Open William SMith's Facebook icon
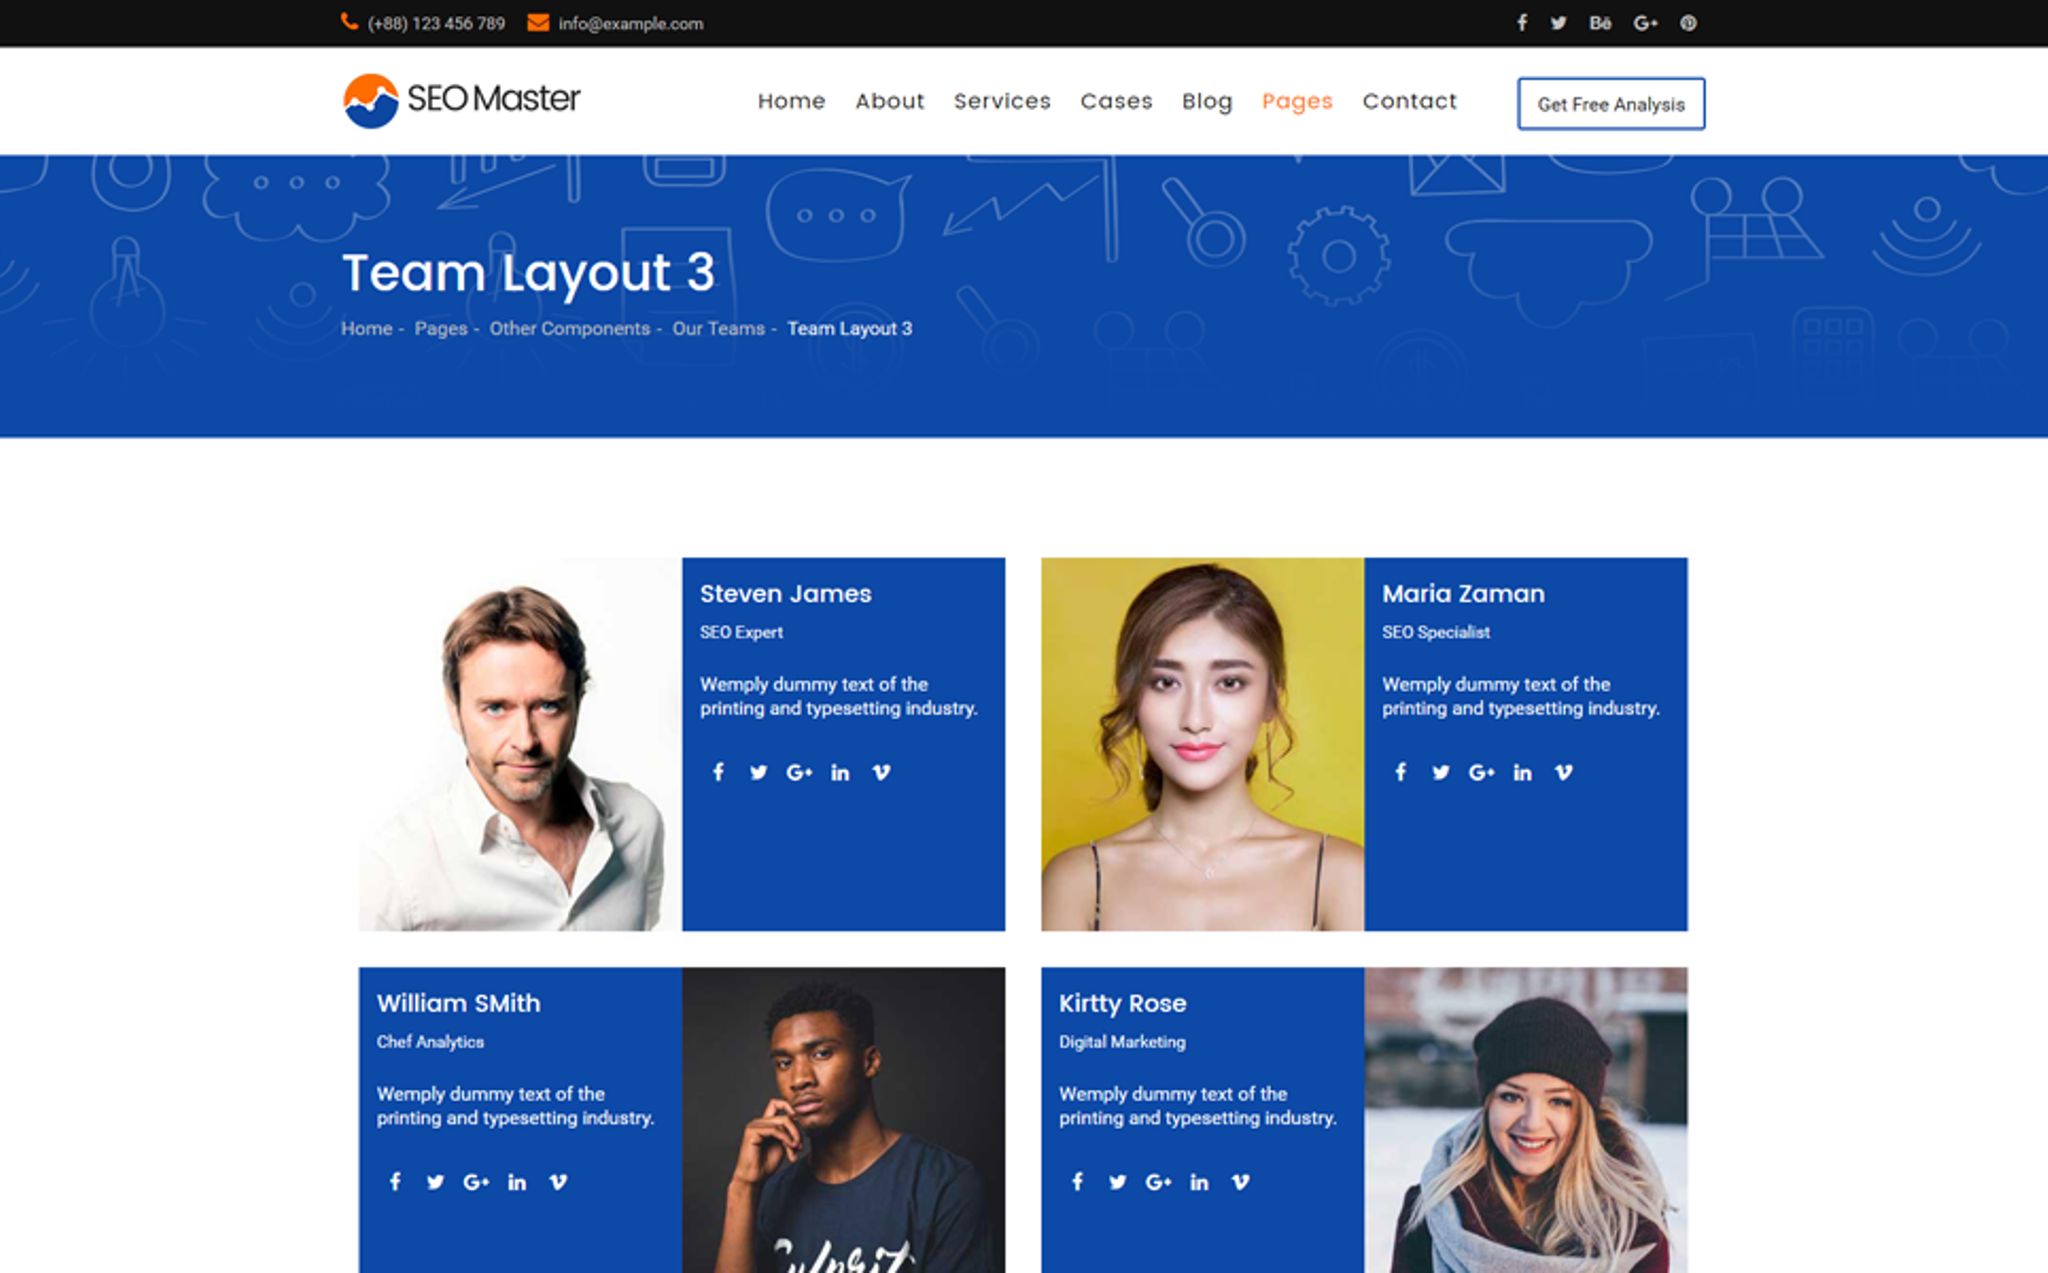The image size is (2048, 1273). (x=395, y=1182)
